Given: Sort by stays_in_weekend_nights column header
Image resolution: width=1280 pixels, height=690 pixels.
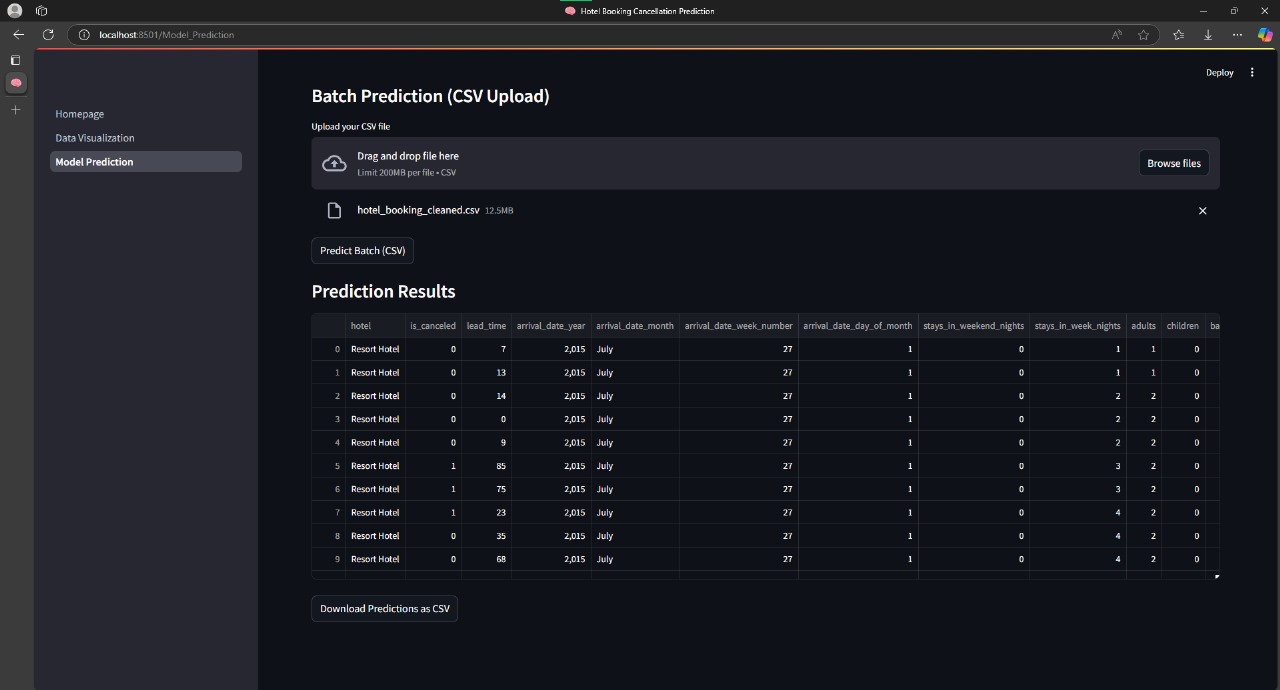Looking at the screenshot, I should (x=974, y=325).
